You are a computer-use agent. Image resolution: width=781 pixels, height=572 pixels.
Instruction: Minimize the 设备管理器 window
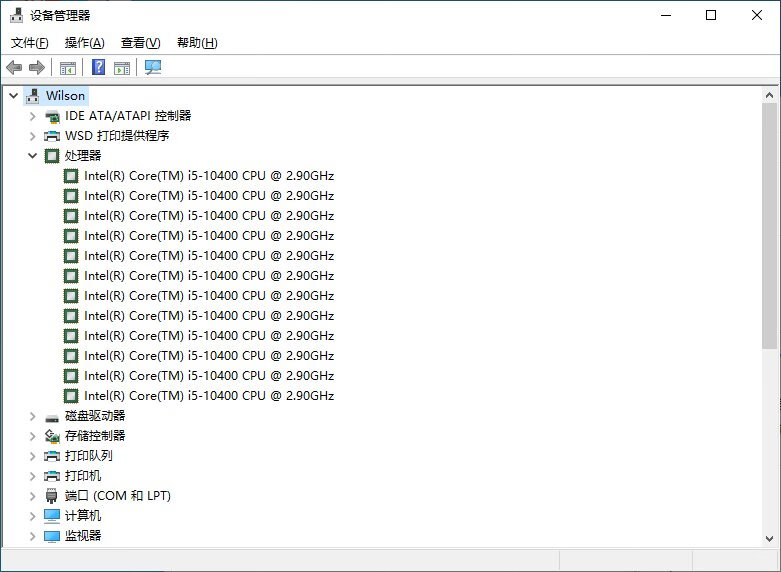tap(666, 15)
